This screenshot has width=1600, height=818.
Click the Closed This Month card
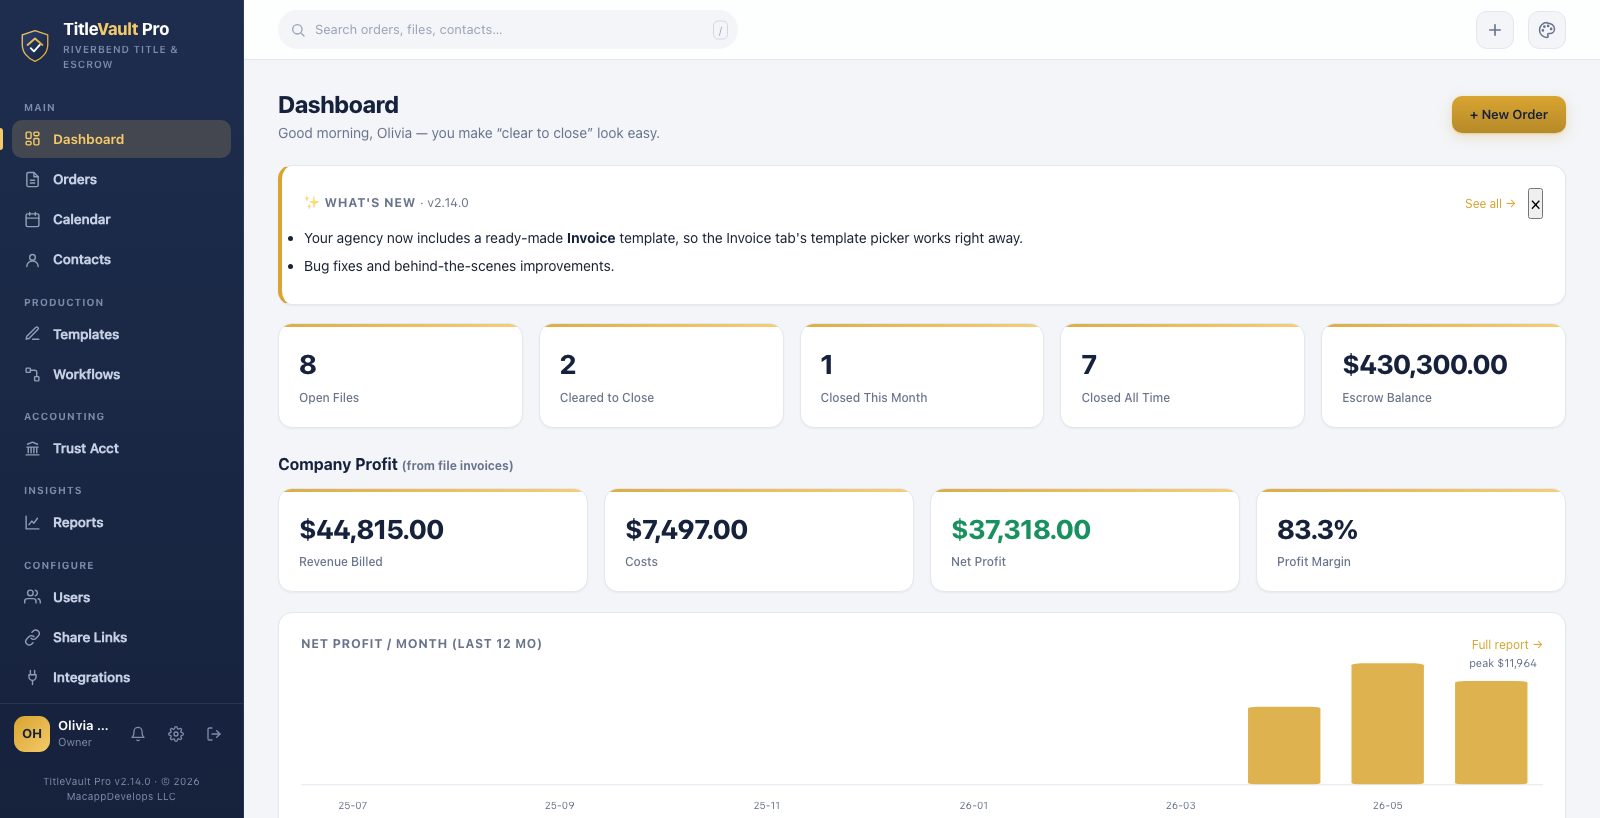click(922, 376)
